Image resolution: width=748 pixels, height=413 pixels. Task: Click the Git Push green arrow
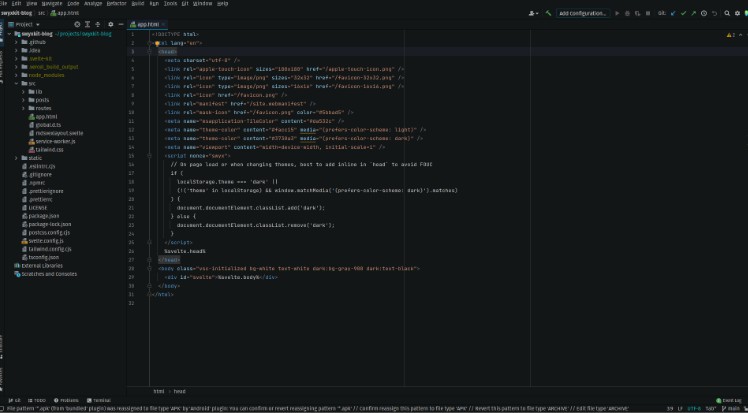point(693,13)
